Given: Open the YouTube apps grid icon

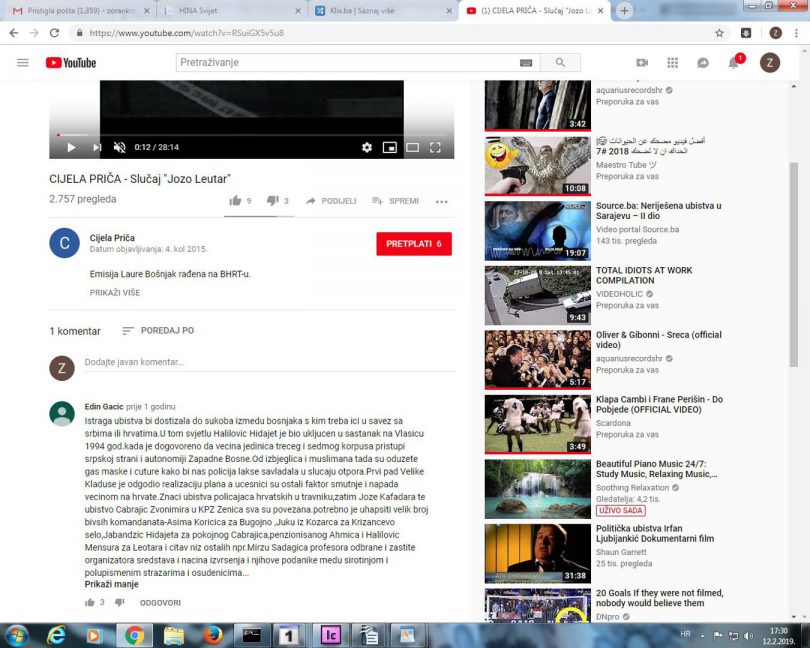Looking at the screenshot, I should click(672, 63).
